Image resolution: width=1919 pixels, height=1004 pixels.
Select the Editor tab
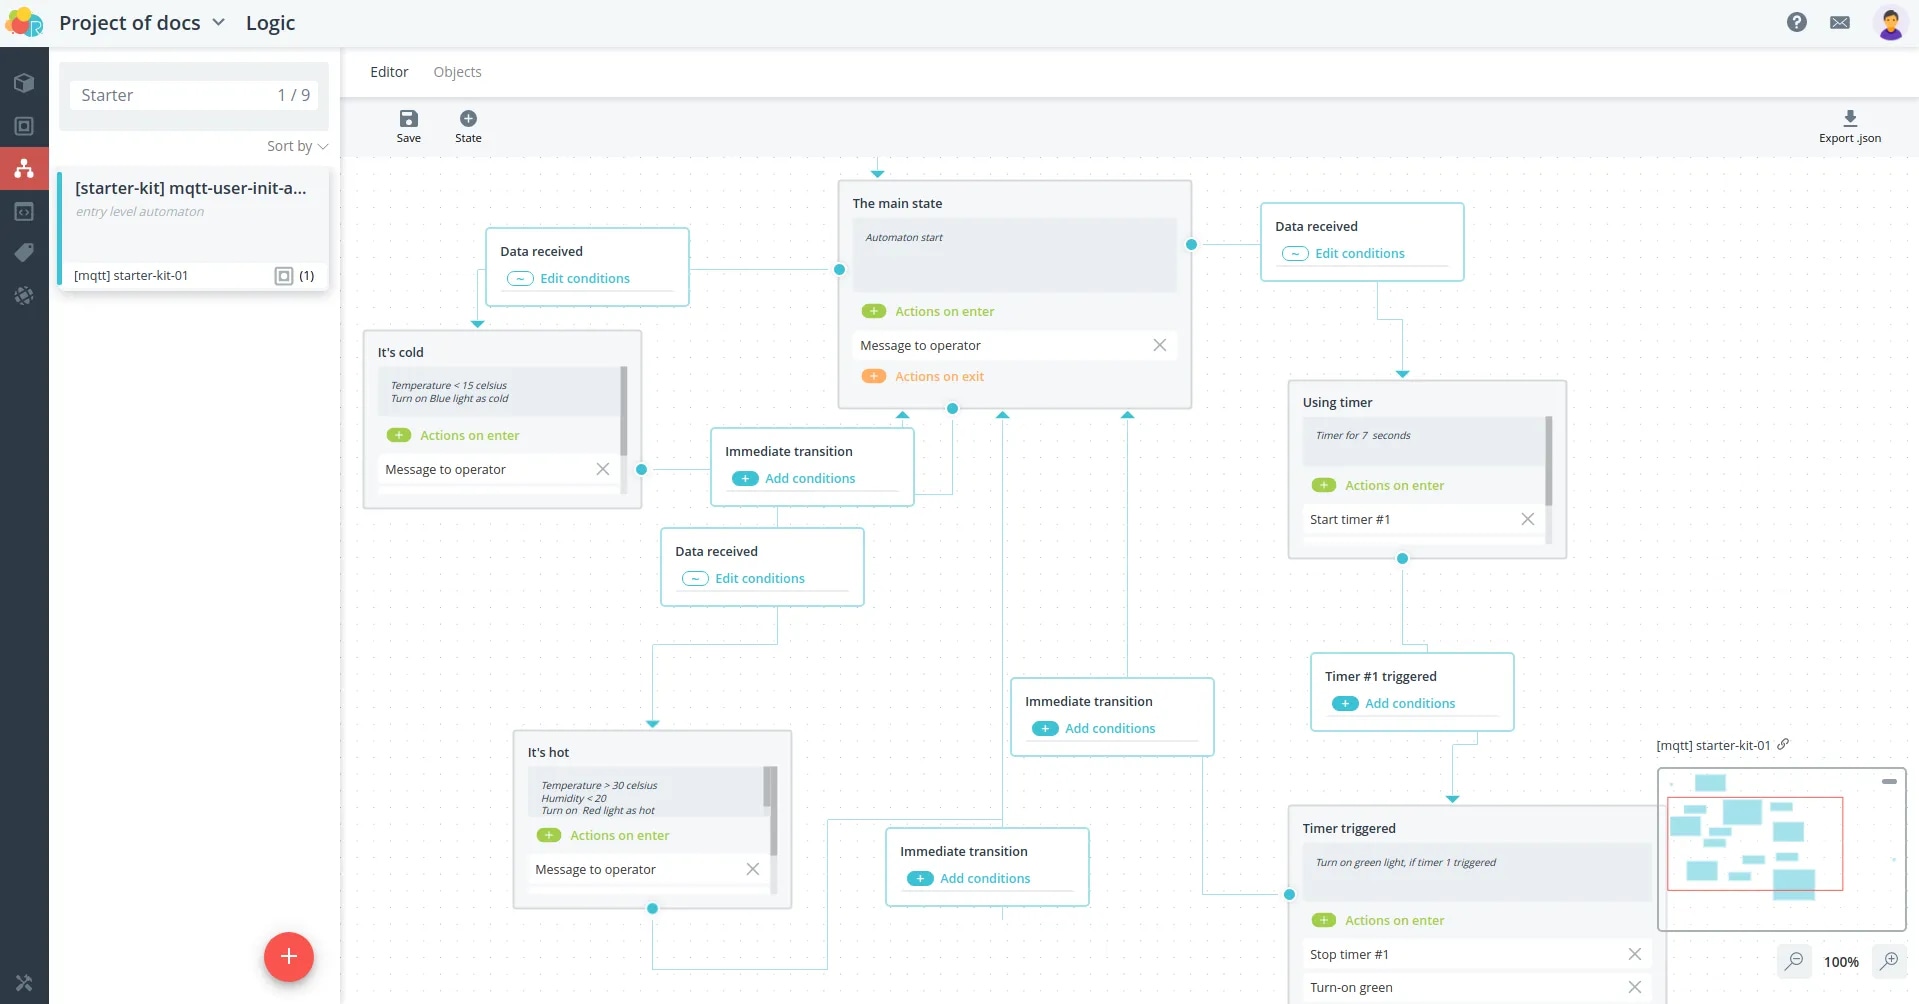click(x=389, y=72)
